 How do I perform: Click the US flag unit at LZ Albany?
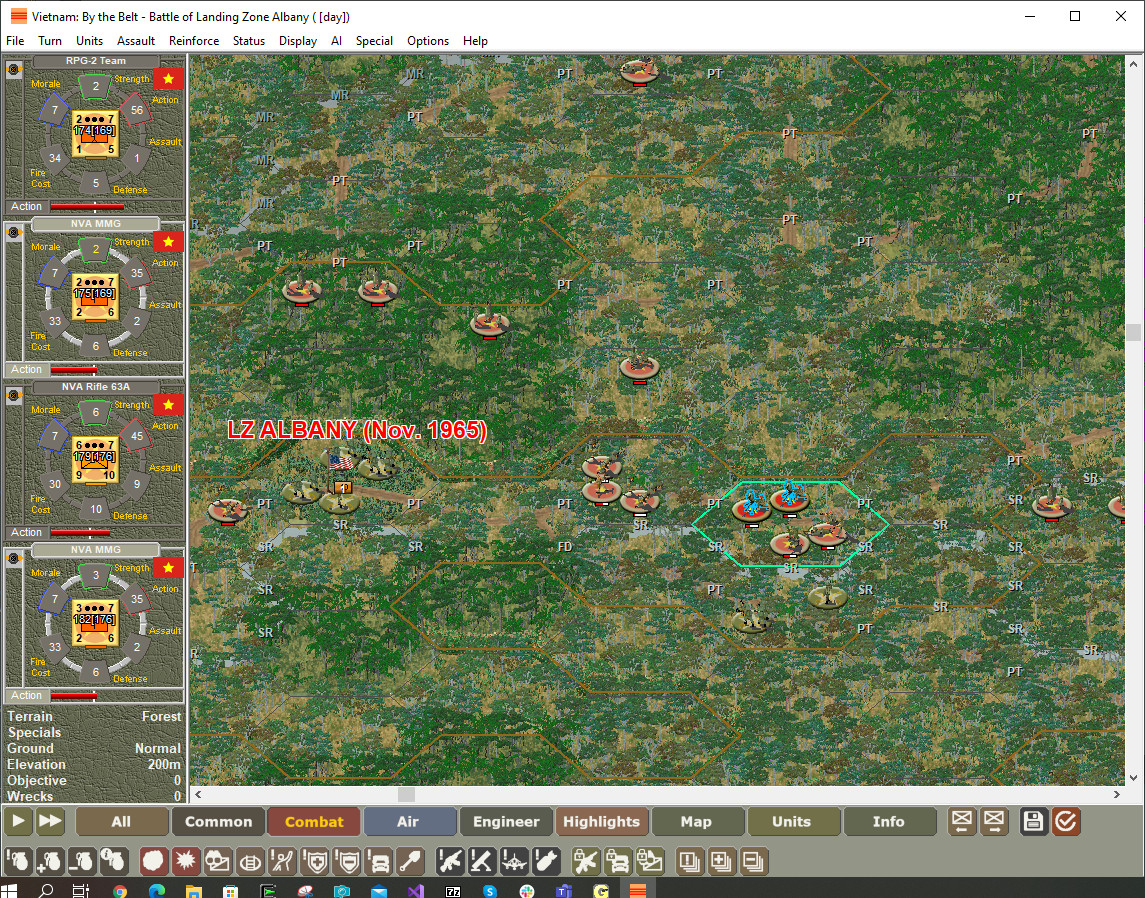(340, 462)
